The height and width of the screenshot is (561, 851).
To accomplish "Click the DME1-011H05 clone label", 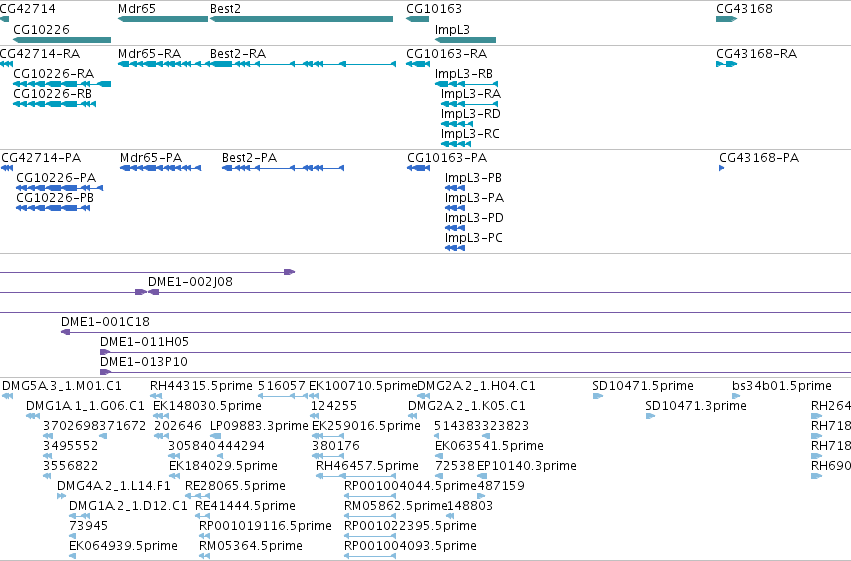I will (x=144, y=342).
